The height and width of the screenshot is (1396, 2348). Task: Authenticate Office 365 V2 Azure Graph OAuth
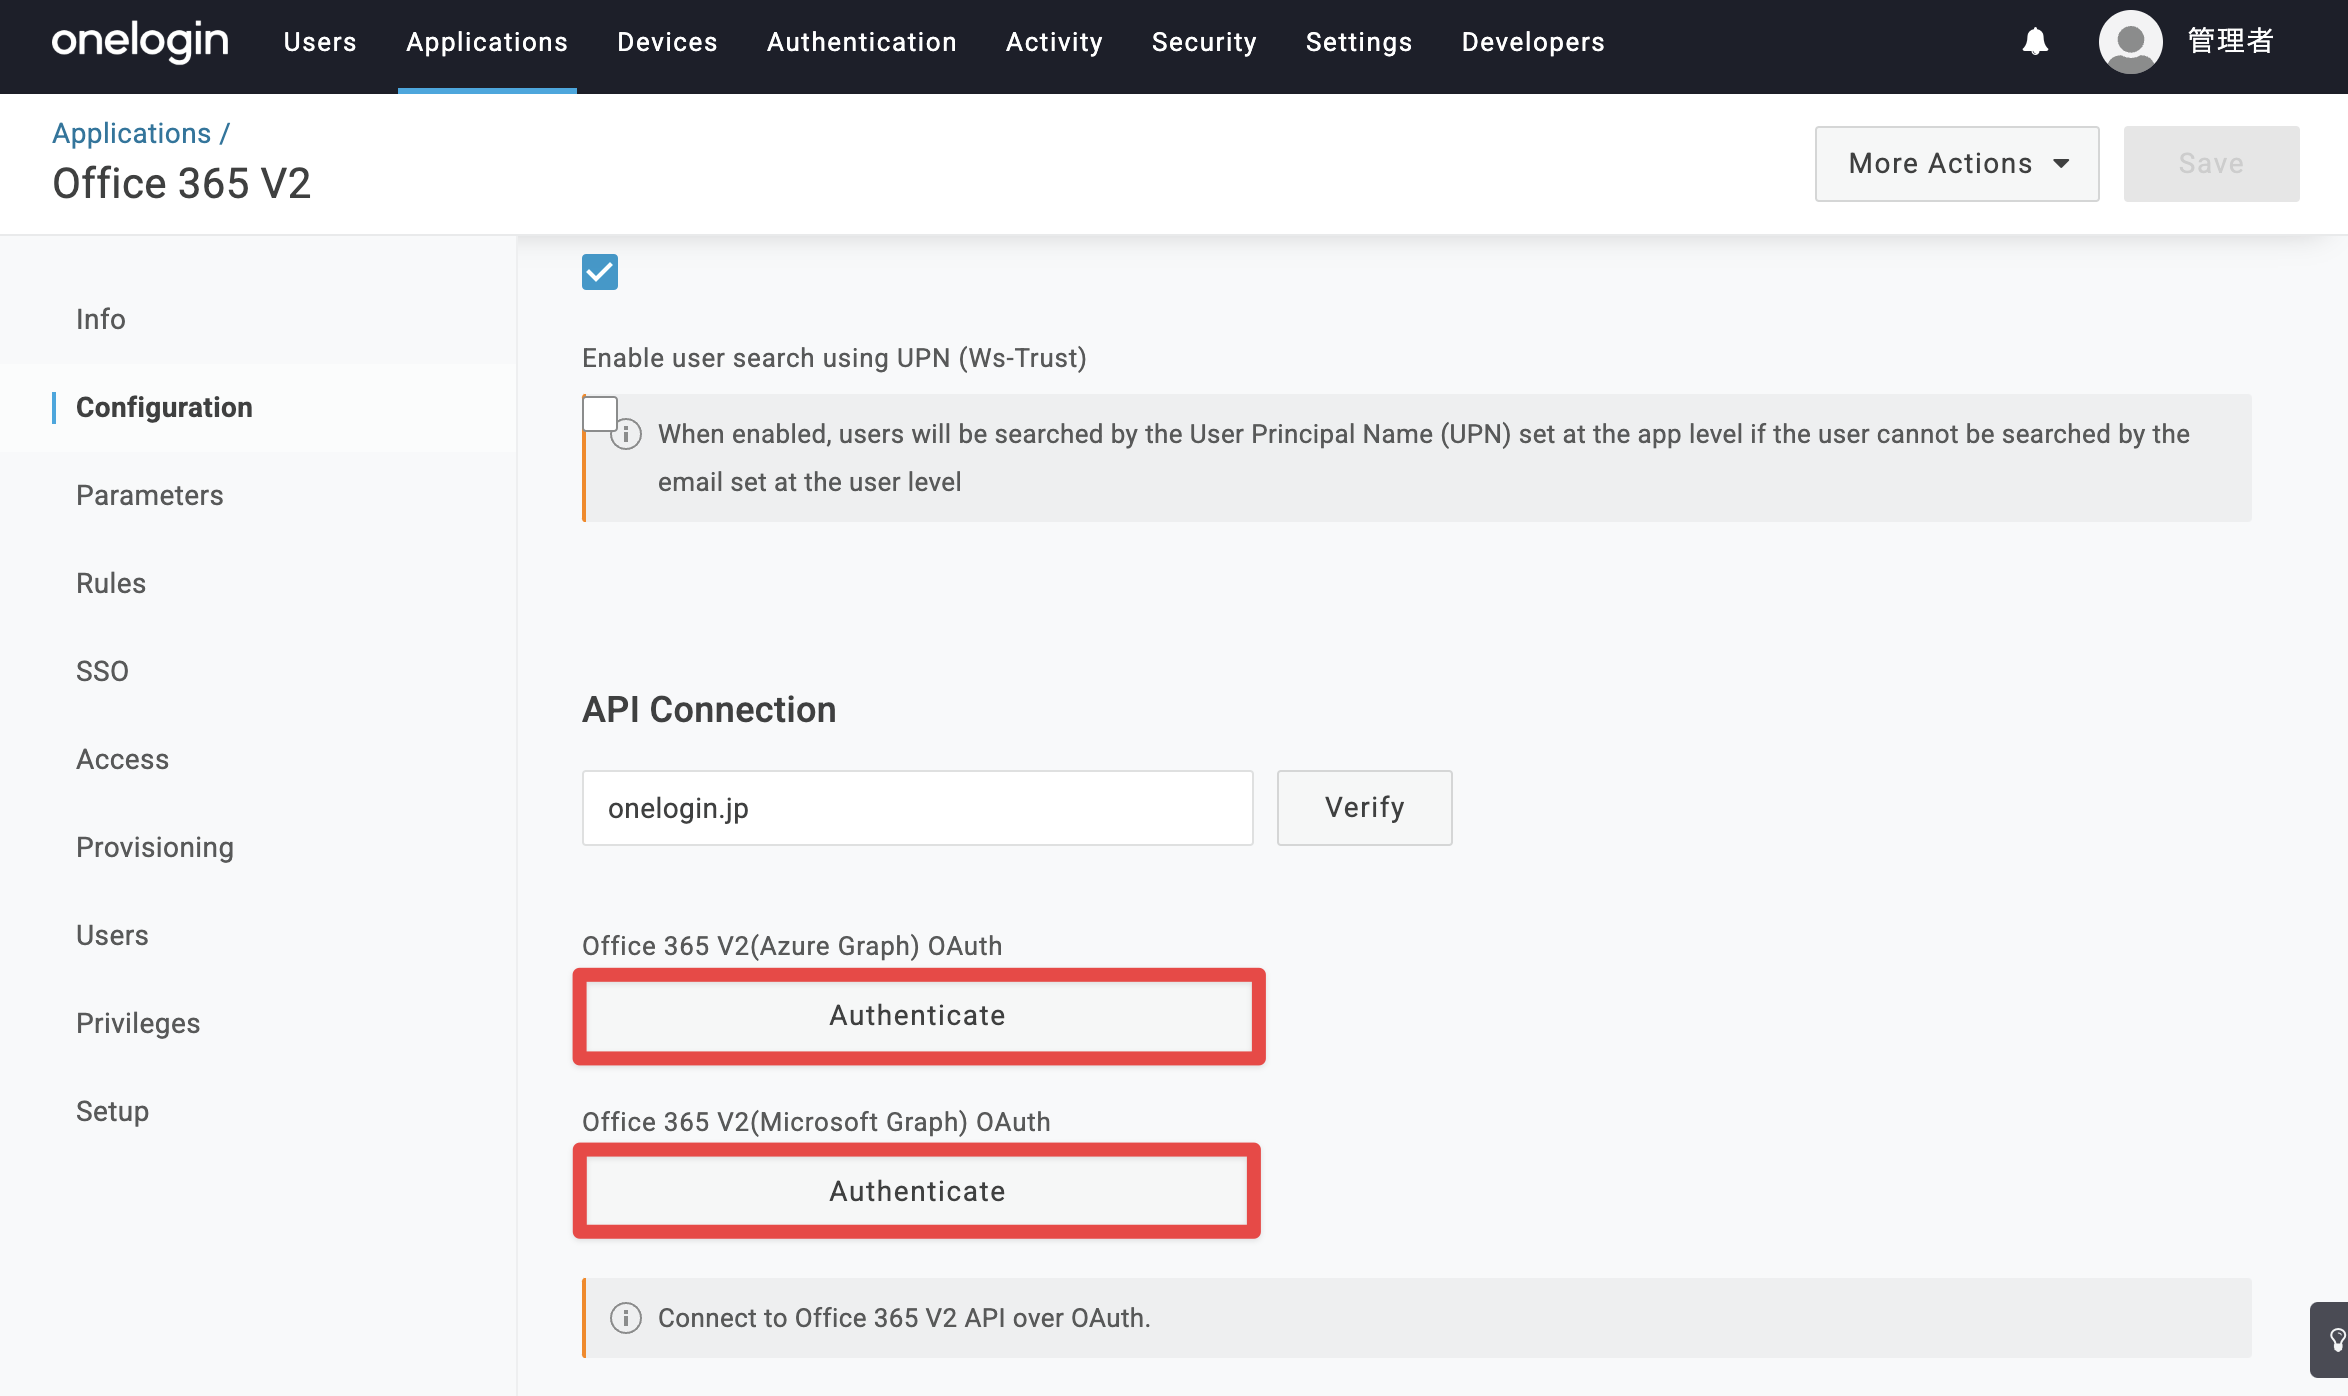point(918,1016)
